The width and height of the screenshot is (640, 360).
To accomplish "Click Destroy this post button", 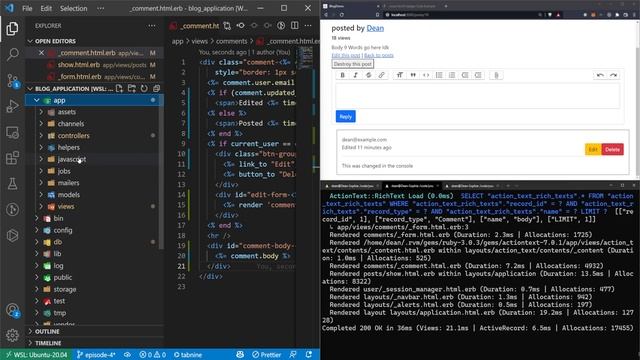I will tap(353, 64).
